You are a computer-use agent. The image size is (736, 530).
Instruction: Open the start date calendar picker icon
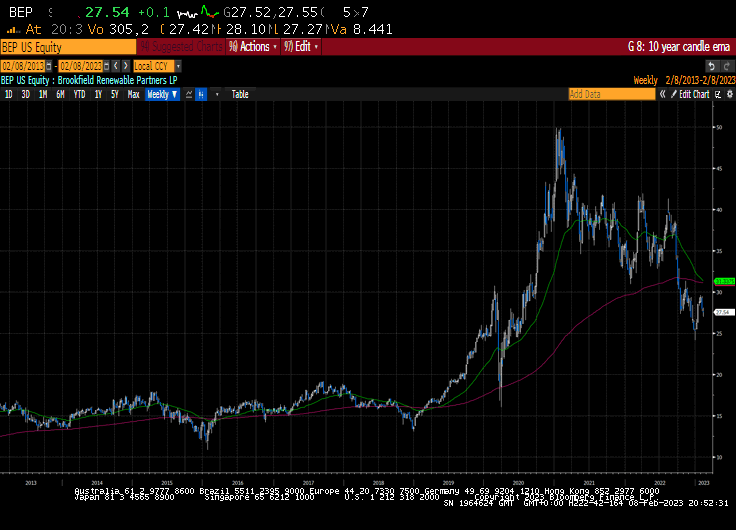point(49,66)
